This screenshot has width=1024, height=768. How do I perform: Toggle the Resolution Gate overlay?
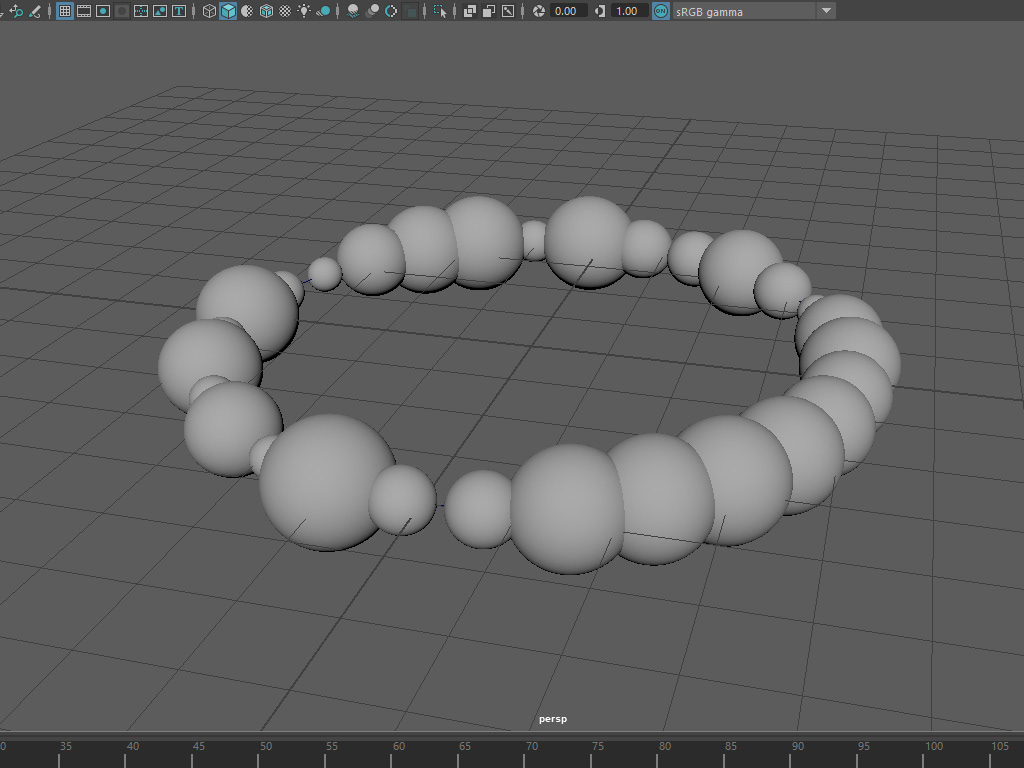coord(103,11)
